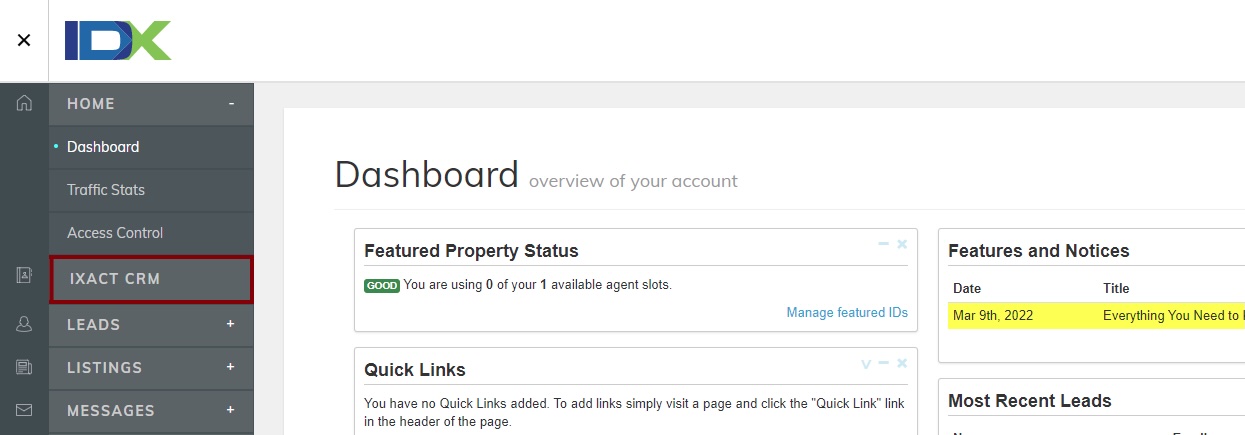The width and height of the screenshot is (1245, 435).
Task: Click the IDX logo
Action: pos(118,40)
